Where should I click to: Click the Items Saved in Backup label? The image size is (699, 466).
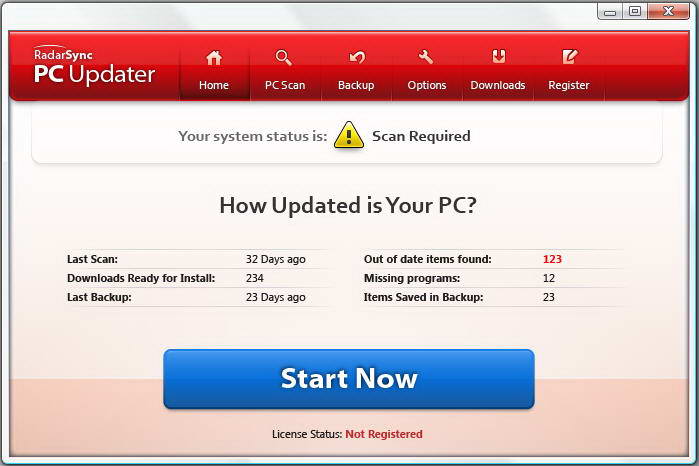click(x=424, y=297)
